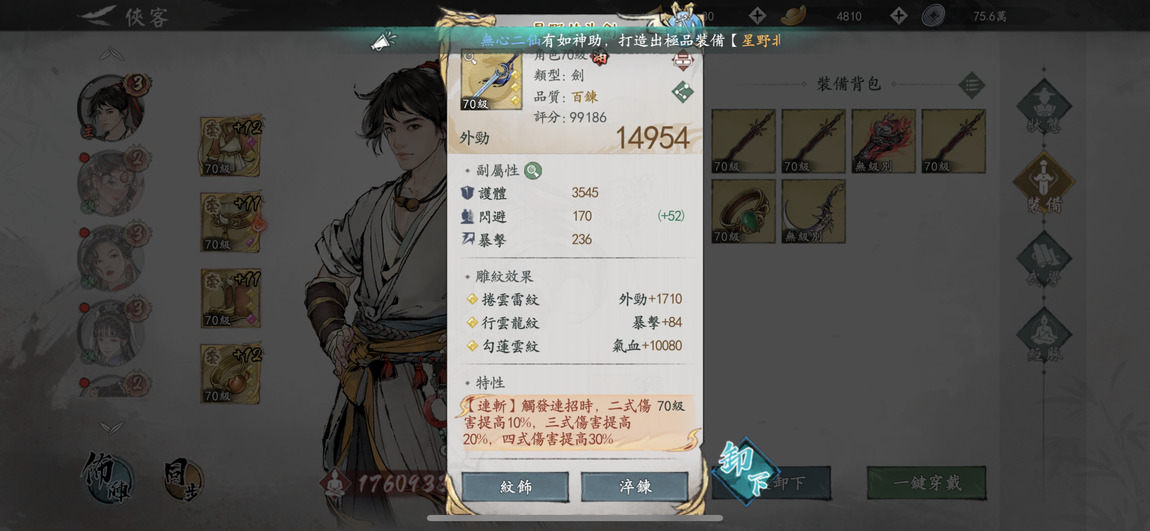Switch to the 狀態 tab
The image size is (1150, 531).
(x=1044, y=107)
